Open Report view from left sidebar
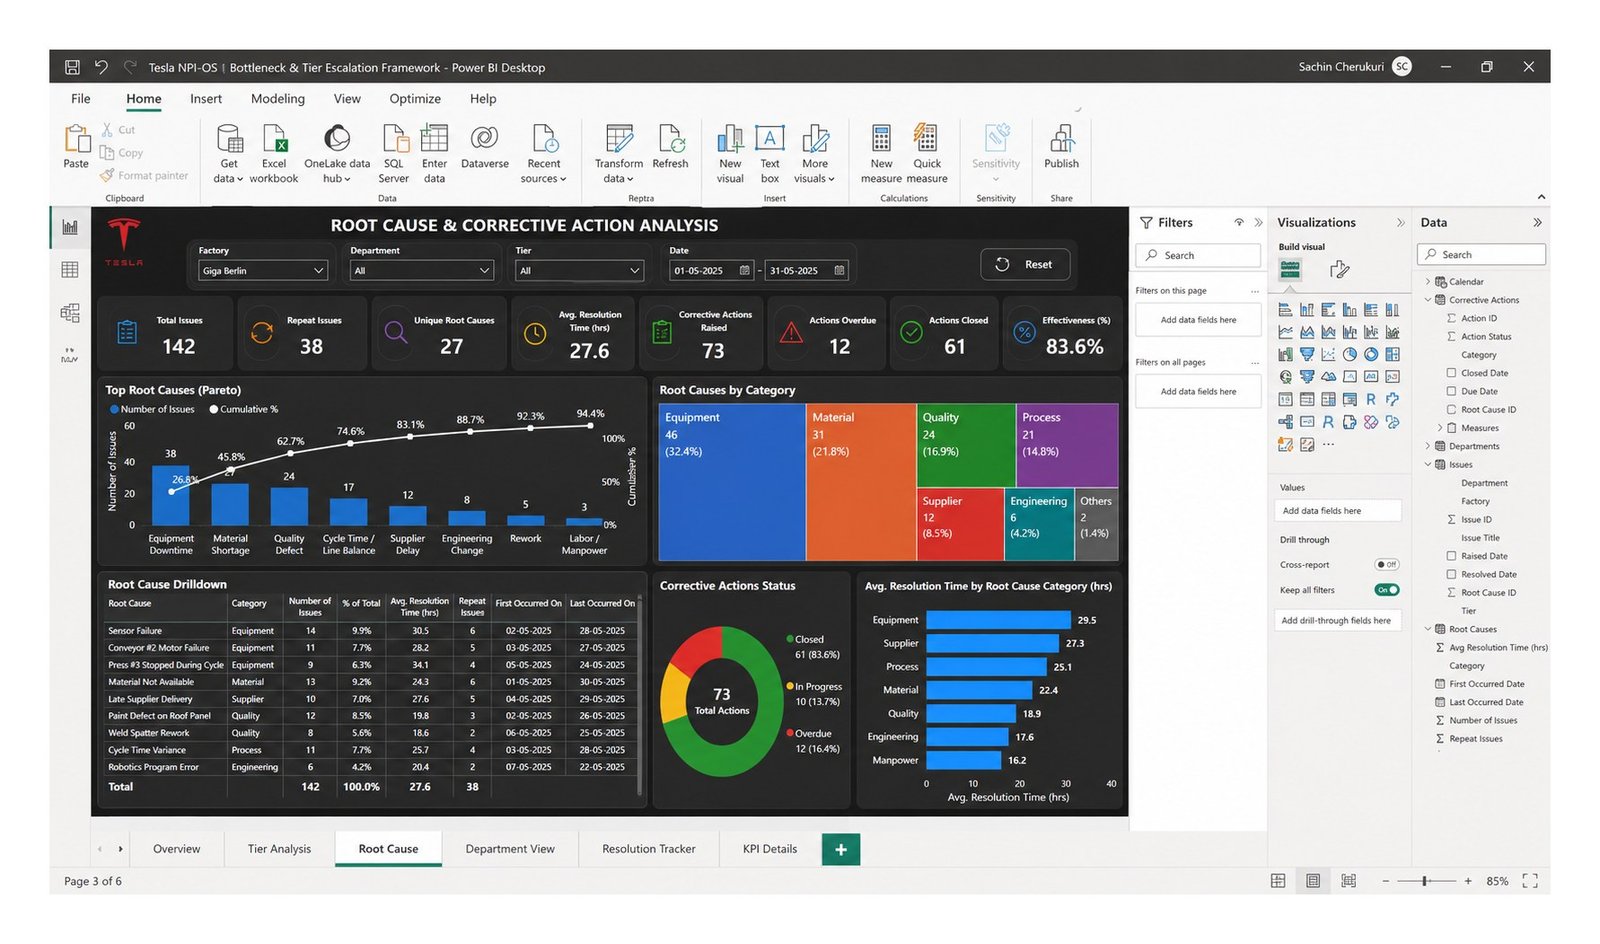 coord(70,227)
